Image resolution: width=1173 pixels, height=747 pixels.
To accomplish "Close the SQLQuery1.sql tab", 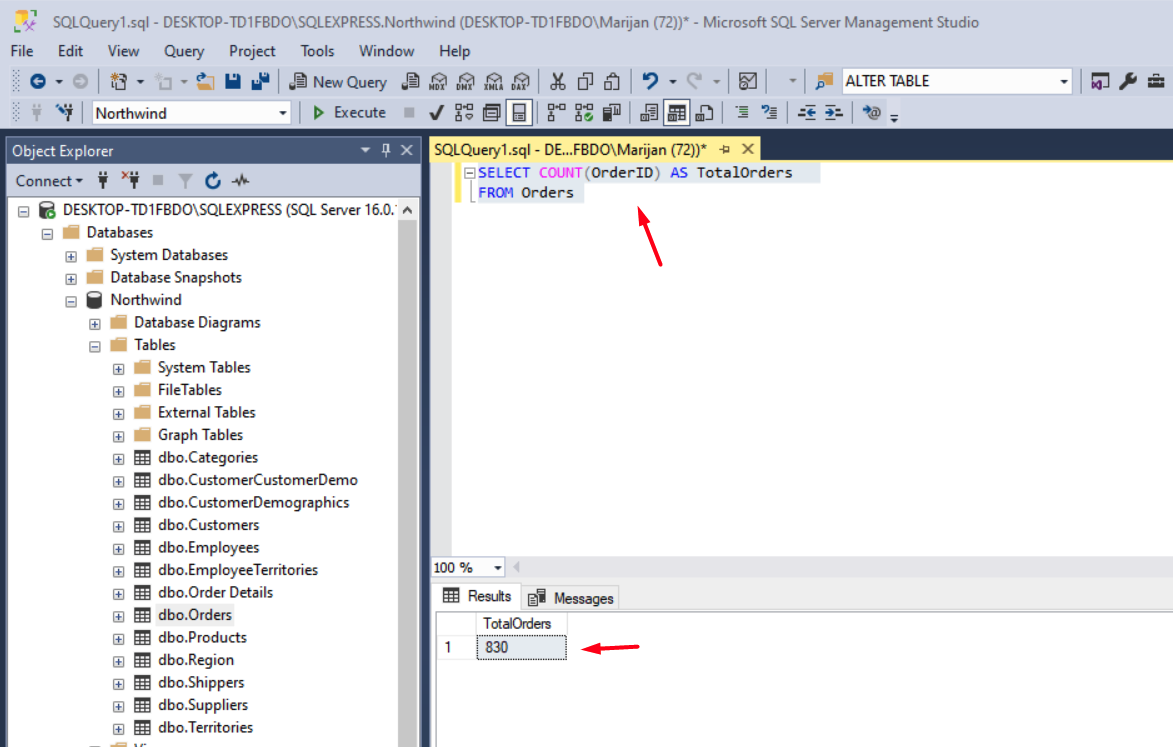I will pos(747,149).
